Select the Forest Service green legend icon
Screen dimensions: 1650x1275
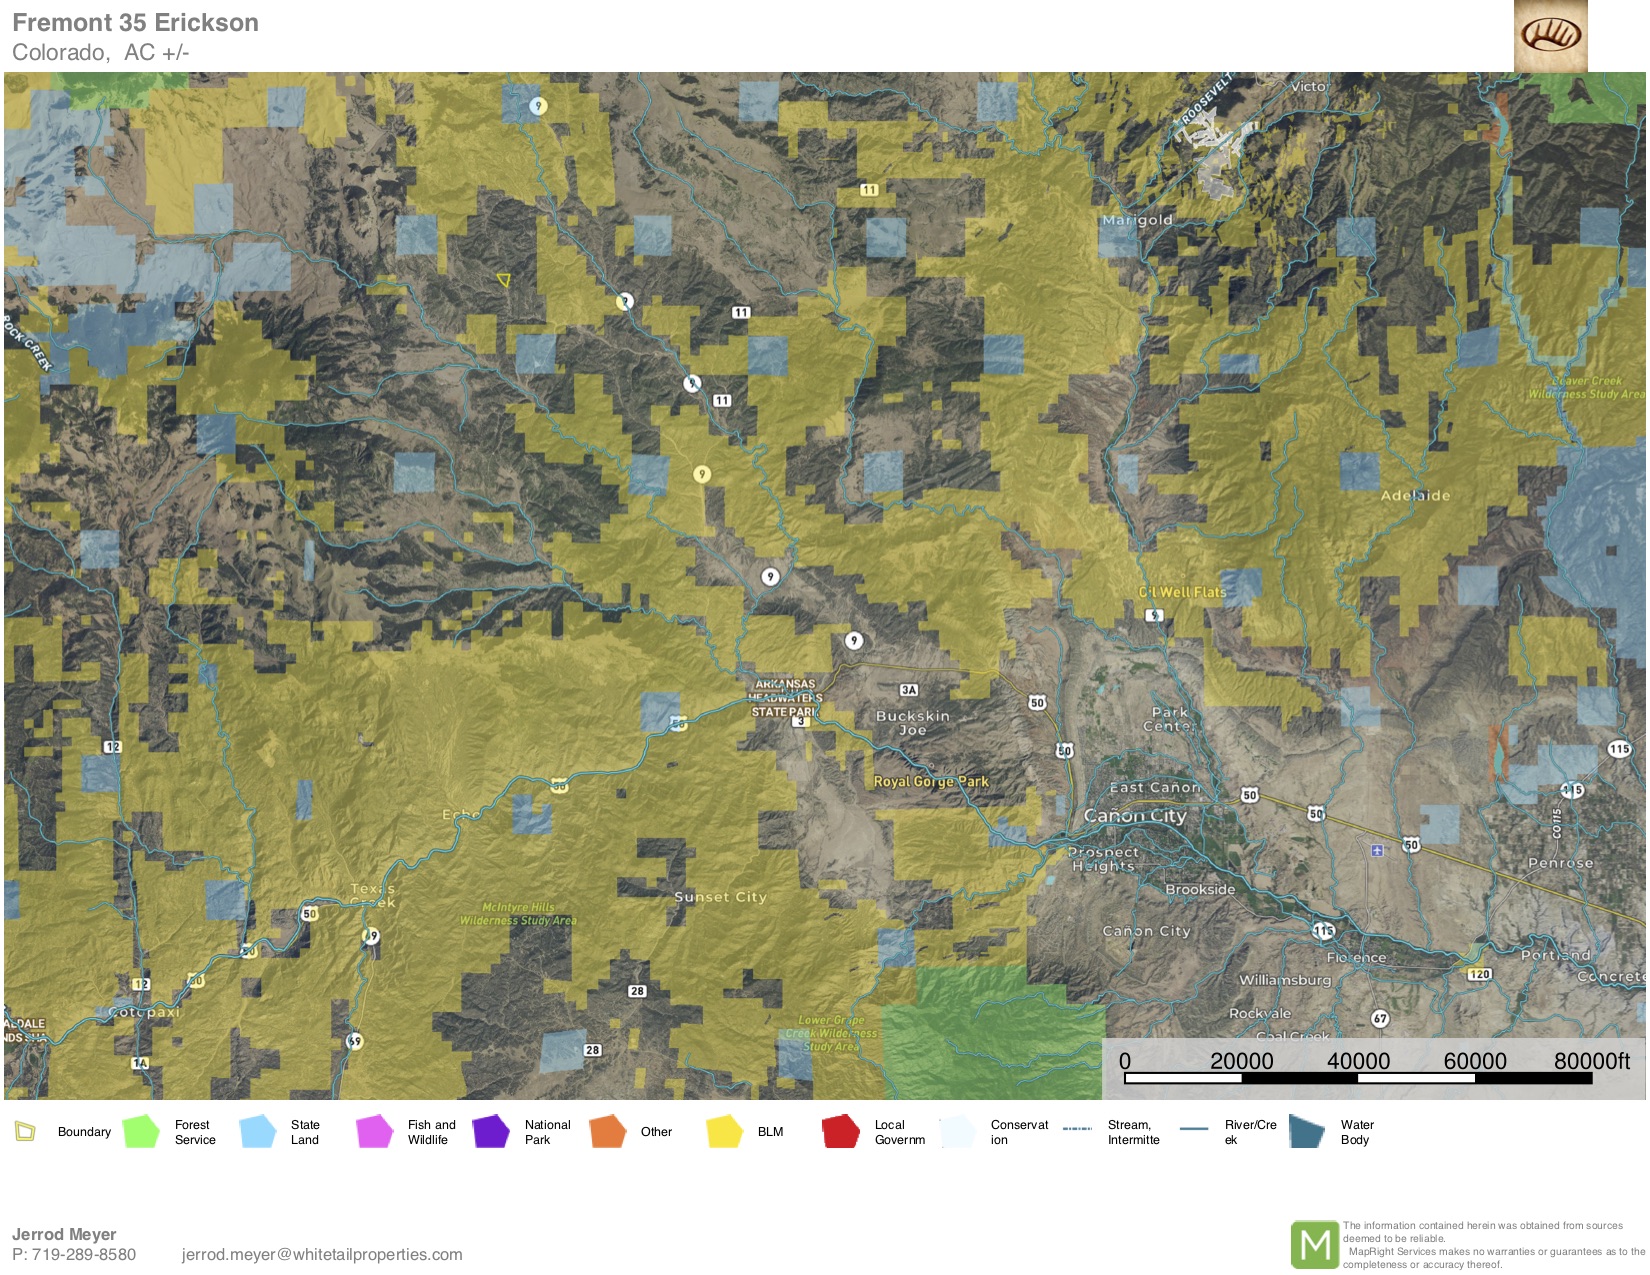(x=141, y=1132)
